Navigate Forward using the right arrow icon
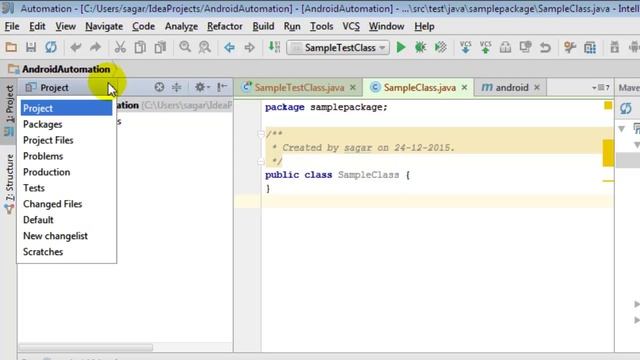The image size is (640, 360). (249, 47)
